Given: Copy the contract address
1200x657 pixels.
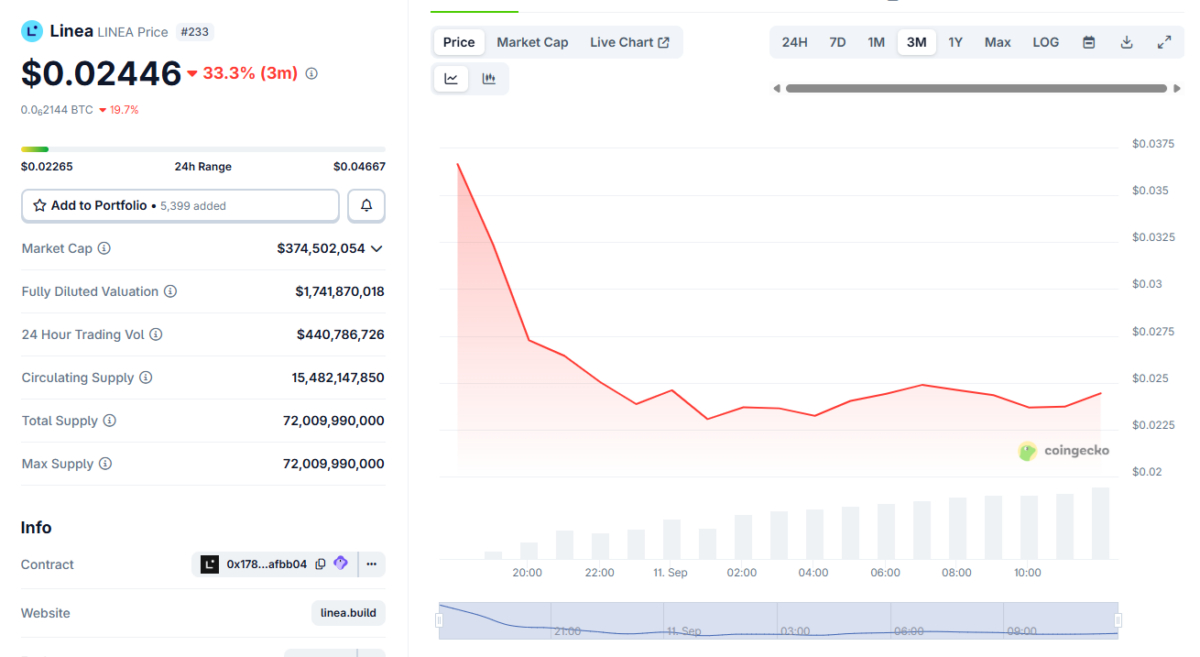Looking at the screenshot, I should click(320, 564).
